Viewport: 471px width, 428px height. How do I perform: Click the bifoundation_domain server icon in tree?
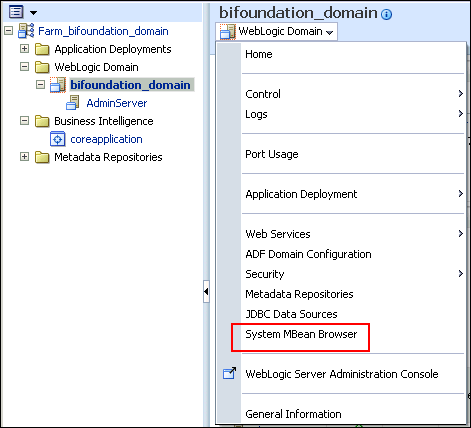click(x=58, y=85)
